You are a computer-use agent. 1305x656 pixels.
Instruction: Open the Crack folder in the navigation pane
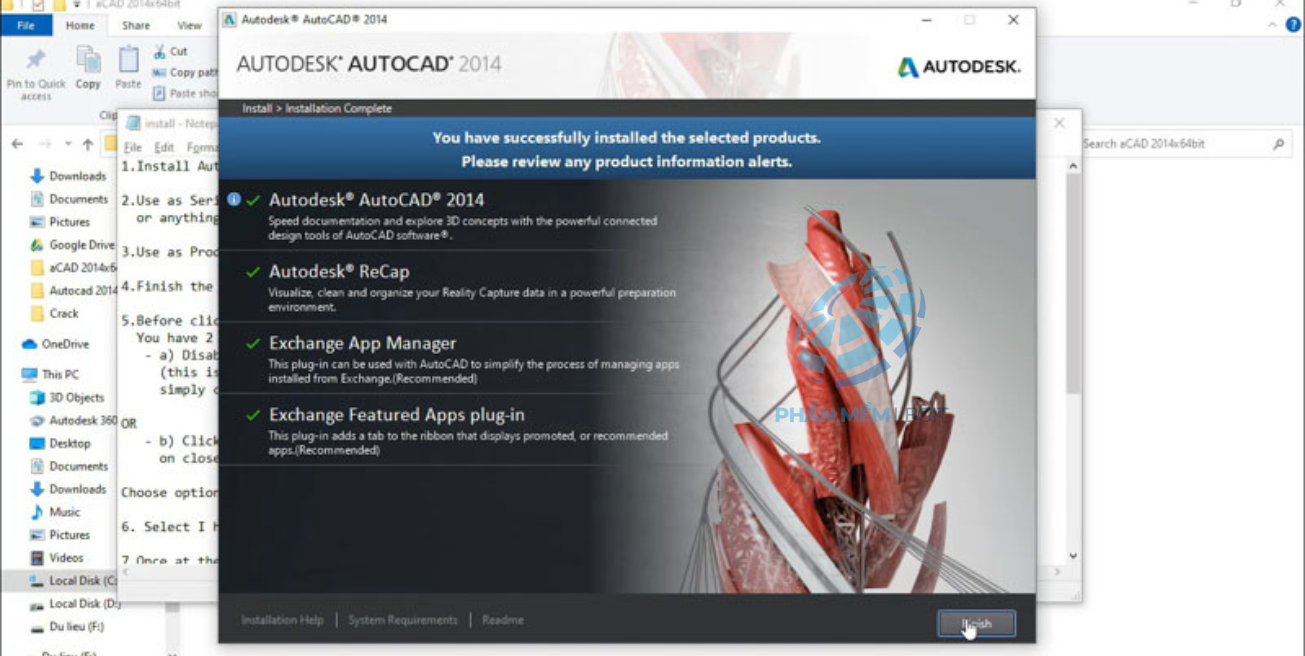click(x=55, y=313)
